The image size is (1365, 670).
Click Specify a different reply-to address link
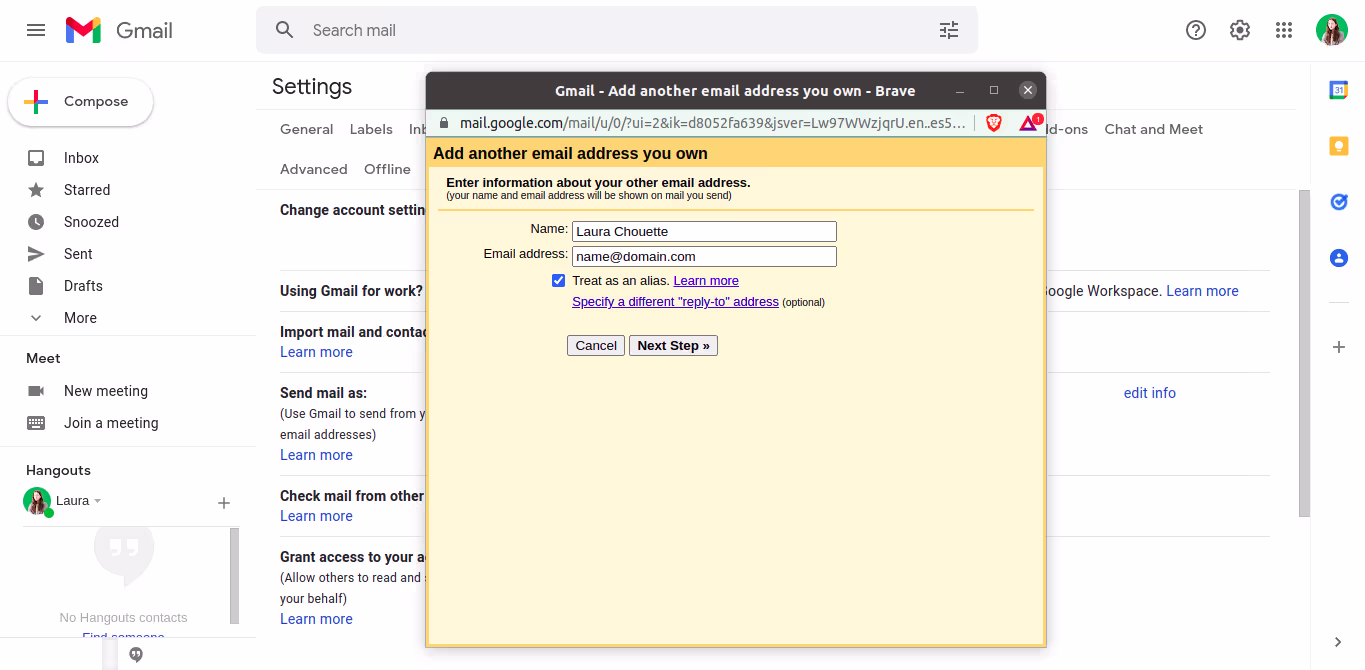(675, 302)
